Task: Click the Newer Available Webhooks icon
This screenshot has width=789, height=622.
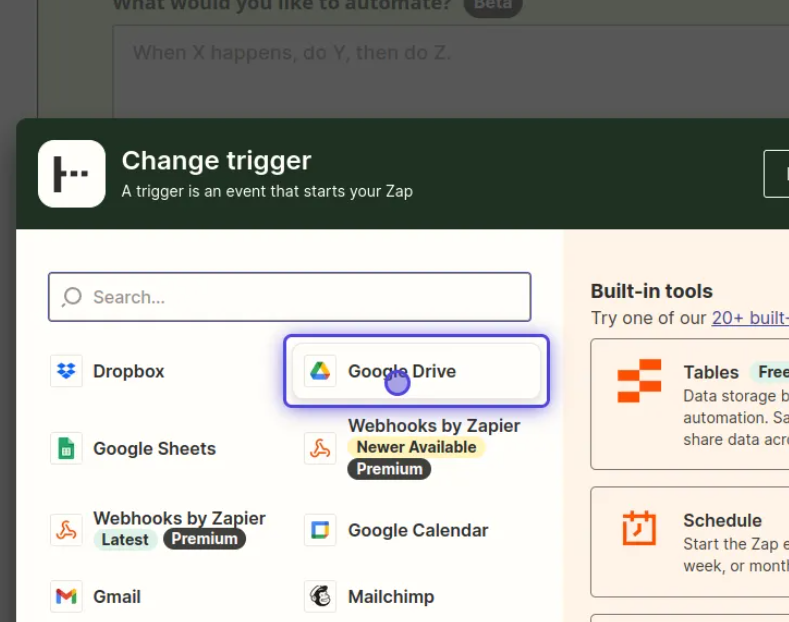Action: tap(320, 448)
